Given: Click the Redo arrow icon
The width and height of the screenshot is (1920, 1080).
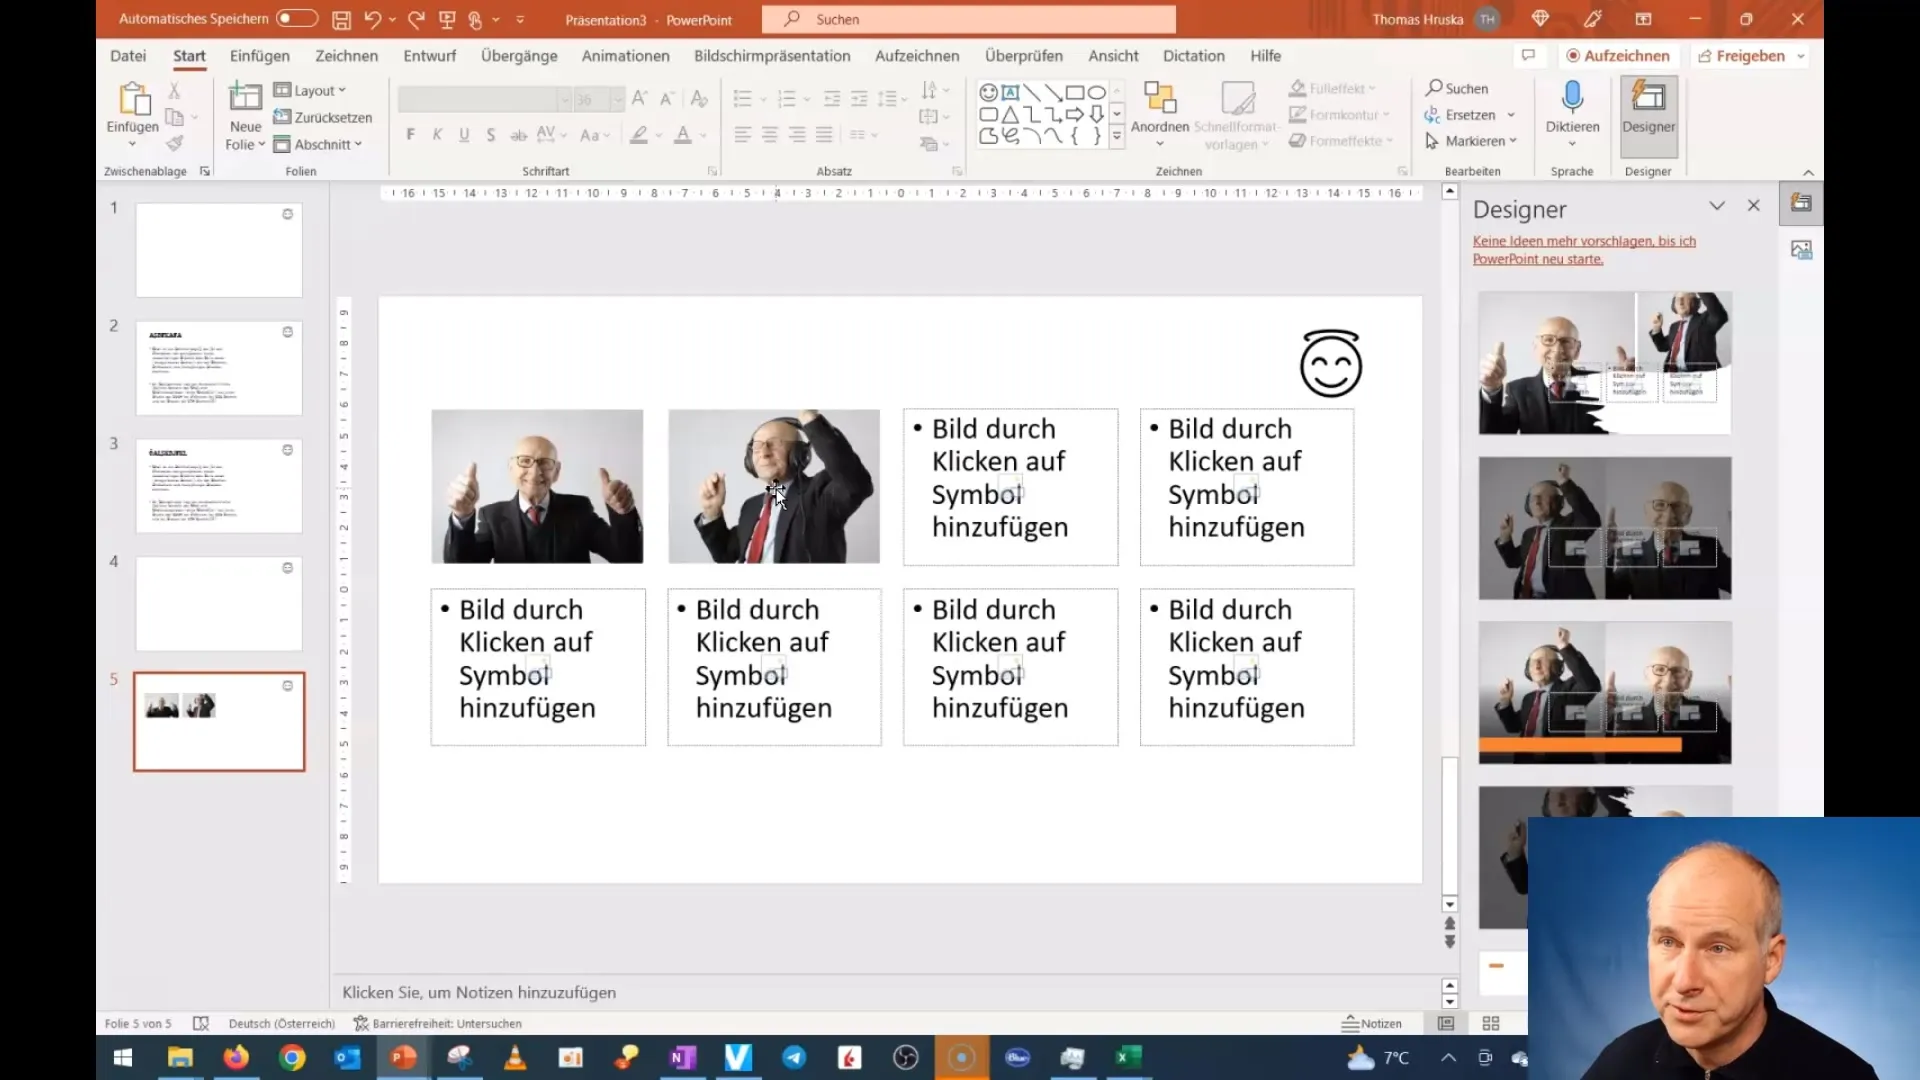Looking at the screenshot, I should point(417,19).
